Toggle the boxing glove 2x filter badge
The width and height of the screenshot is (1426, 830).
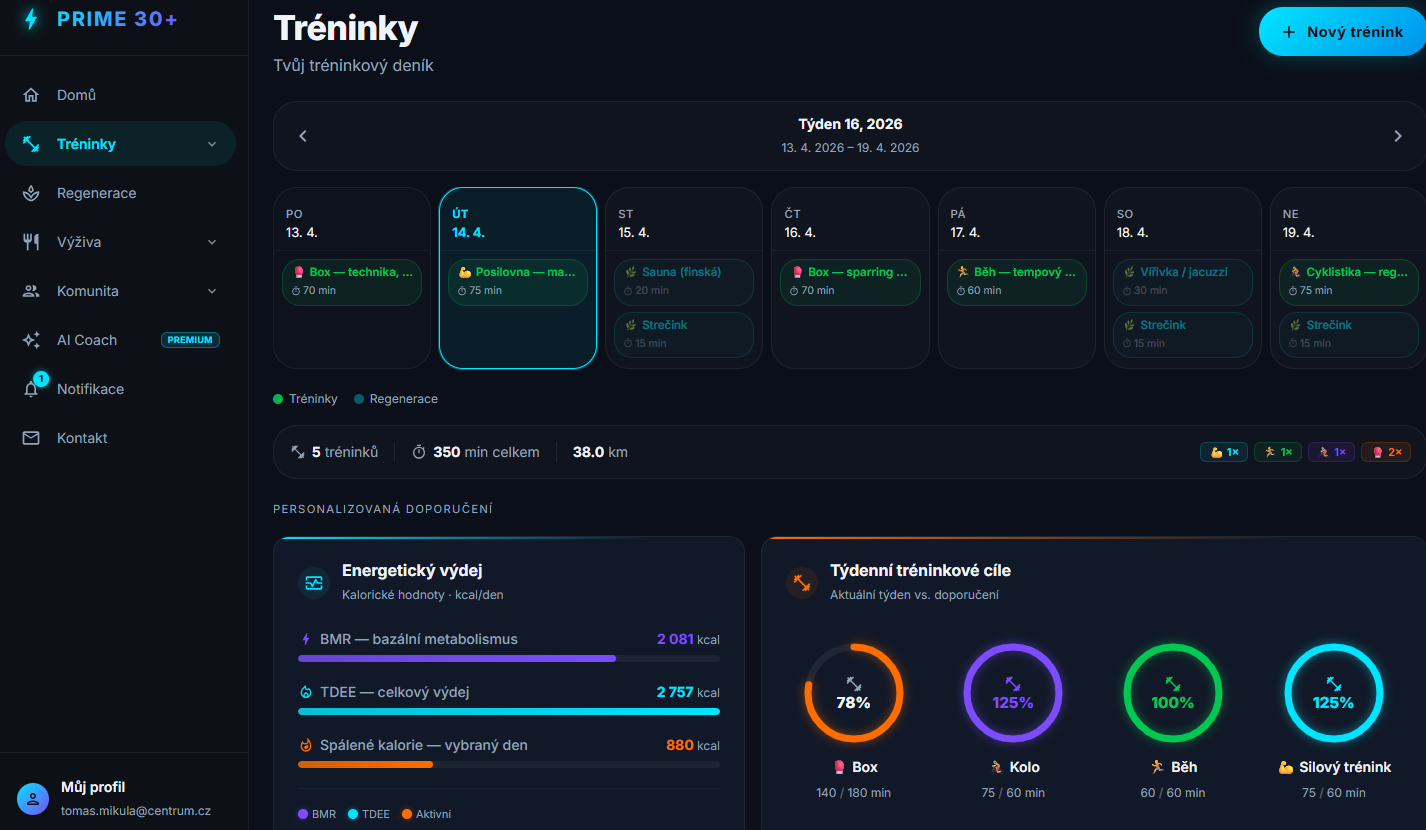pyautogui.click(x=1386, y=451)
